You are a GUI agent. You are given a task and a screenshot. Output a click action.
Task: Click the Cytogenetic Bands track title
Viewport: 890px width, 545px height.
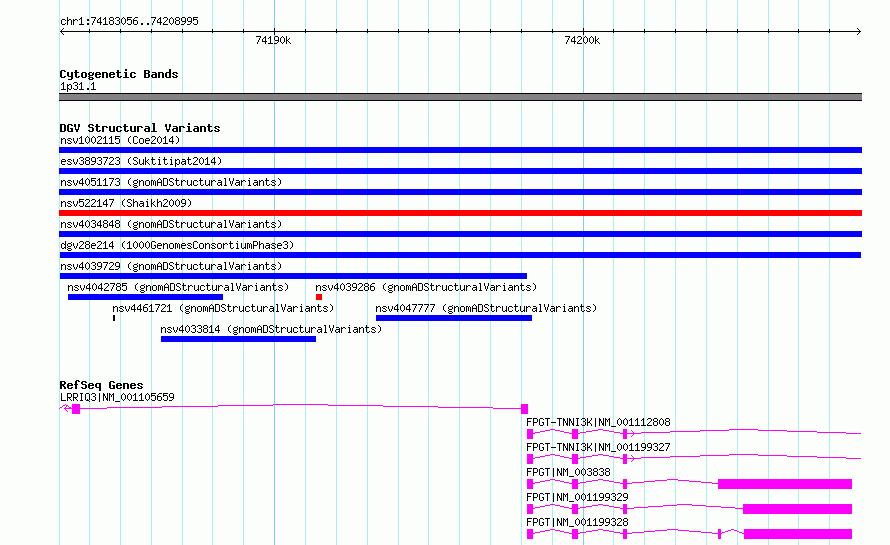tap(119, 74)
